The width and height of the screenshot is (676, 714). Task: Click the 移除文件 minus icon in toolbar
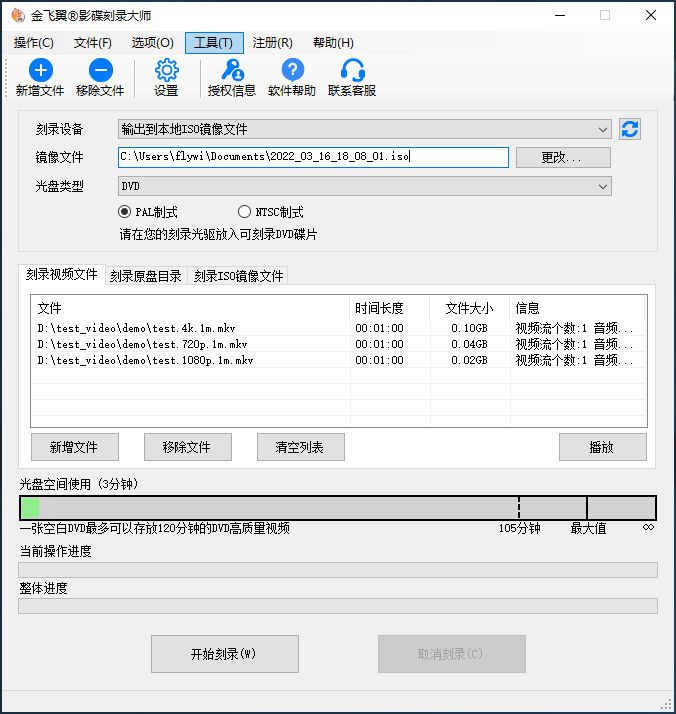point(100,70)
